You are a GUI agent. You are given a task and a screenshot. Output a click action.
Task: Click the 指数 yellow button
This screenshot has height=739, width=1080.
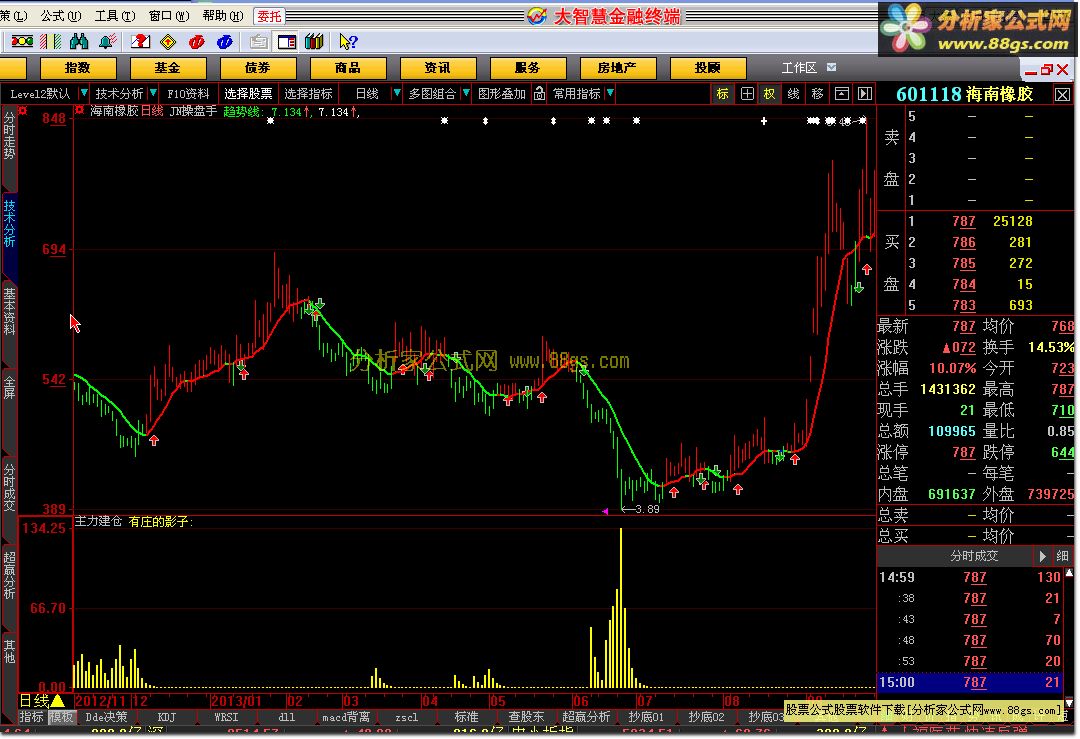coord(78,67)
